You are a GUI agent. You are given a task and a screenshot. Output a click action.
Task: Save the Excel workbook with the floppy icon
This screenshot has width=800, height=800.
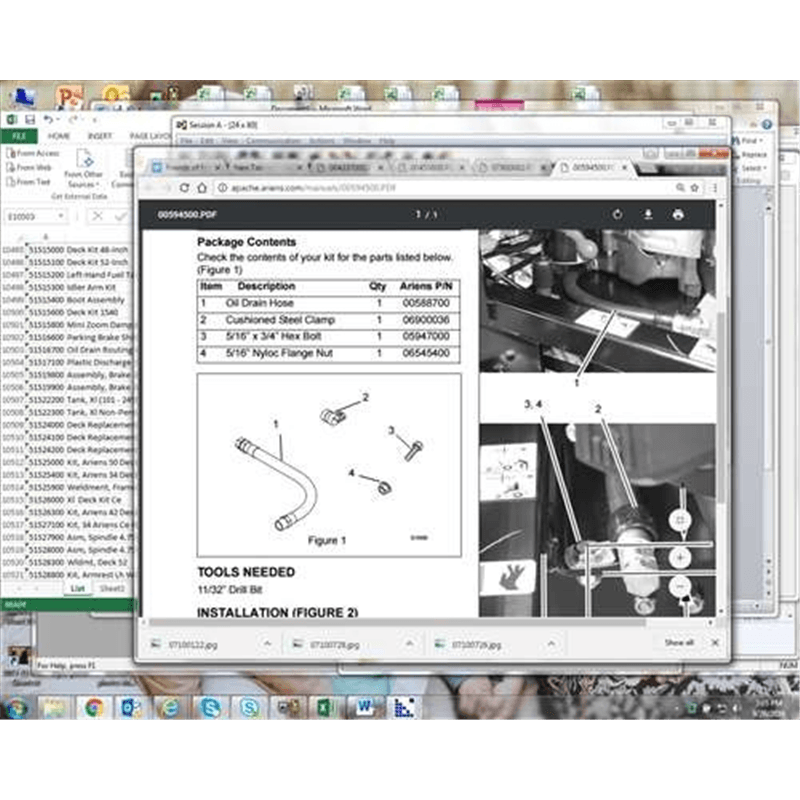point(30,119)
